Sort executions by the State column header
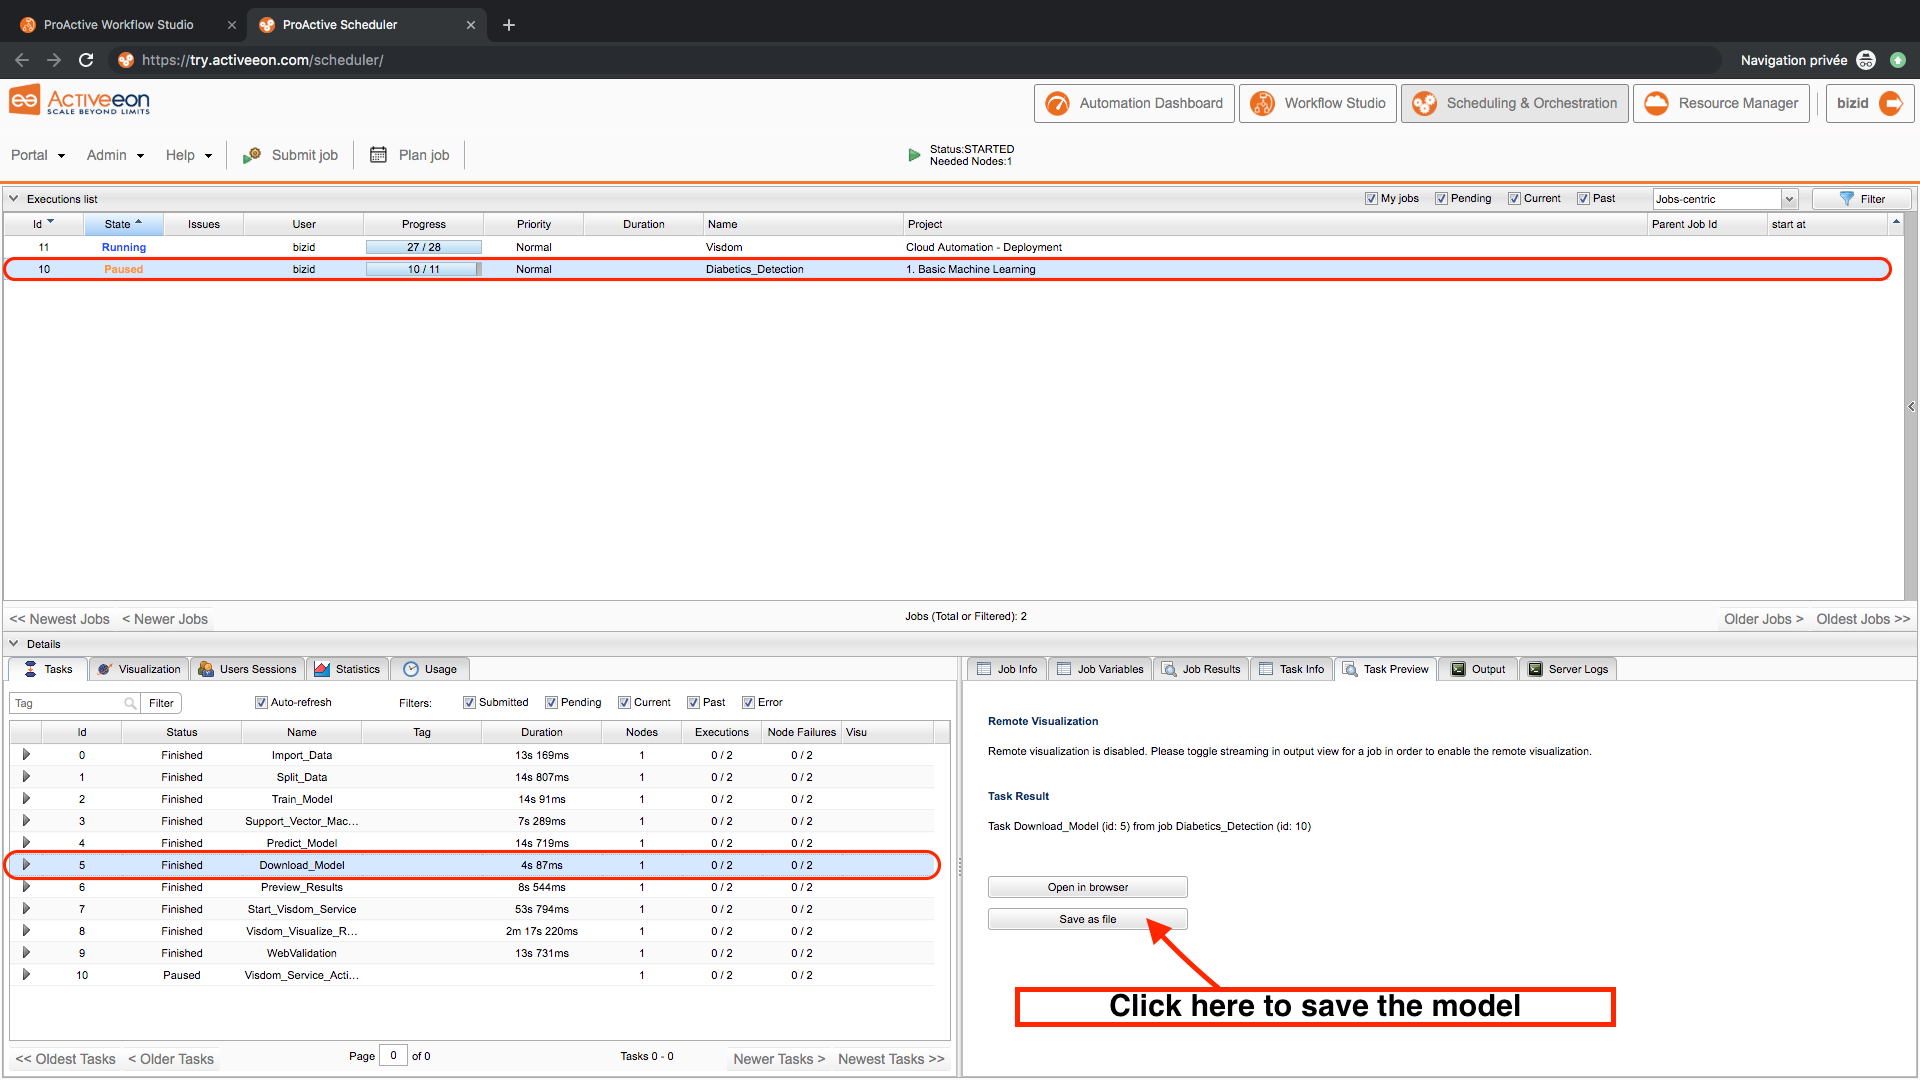Screen dimensions: 1920x1080 point(123,224)
